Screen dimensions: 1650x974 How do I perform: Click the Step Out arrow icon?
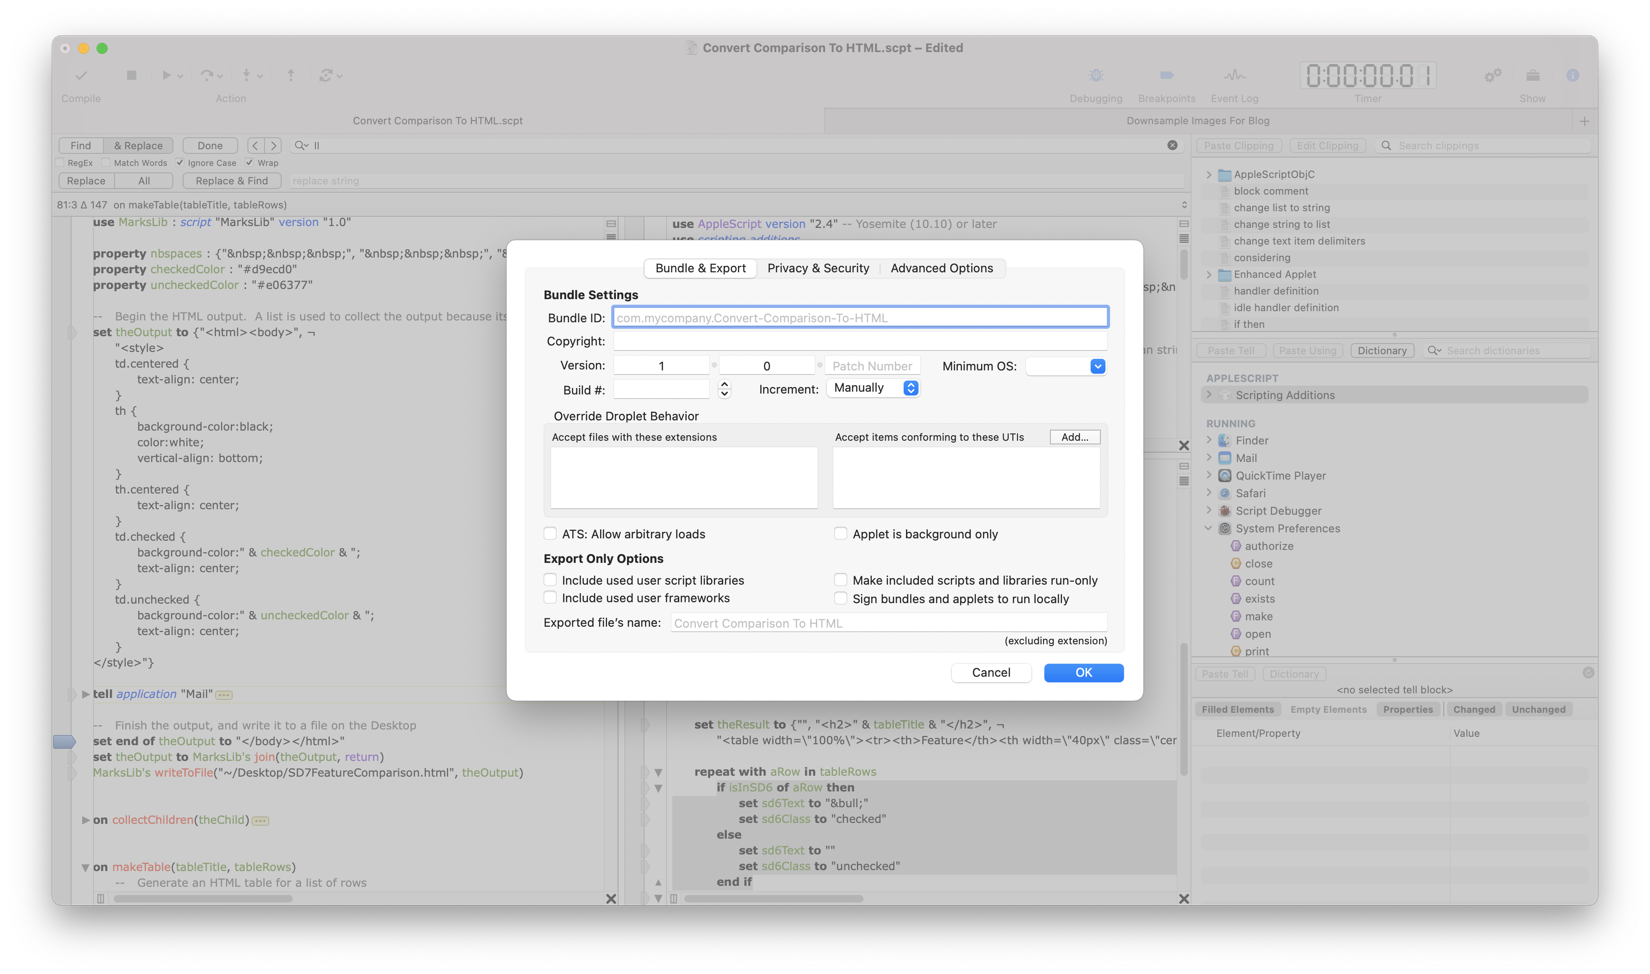pos(291,75)
